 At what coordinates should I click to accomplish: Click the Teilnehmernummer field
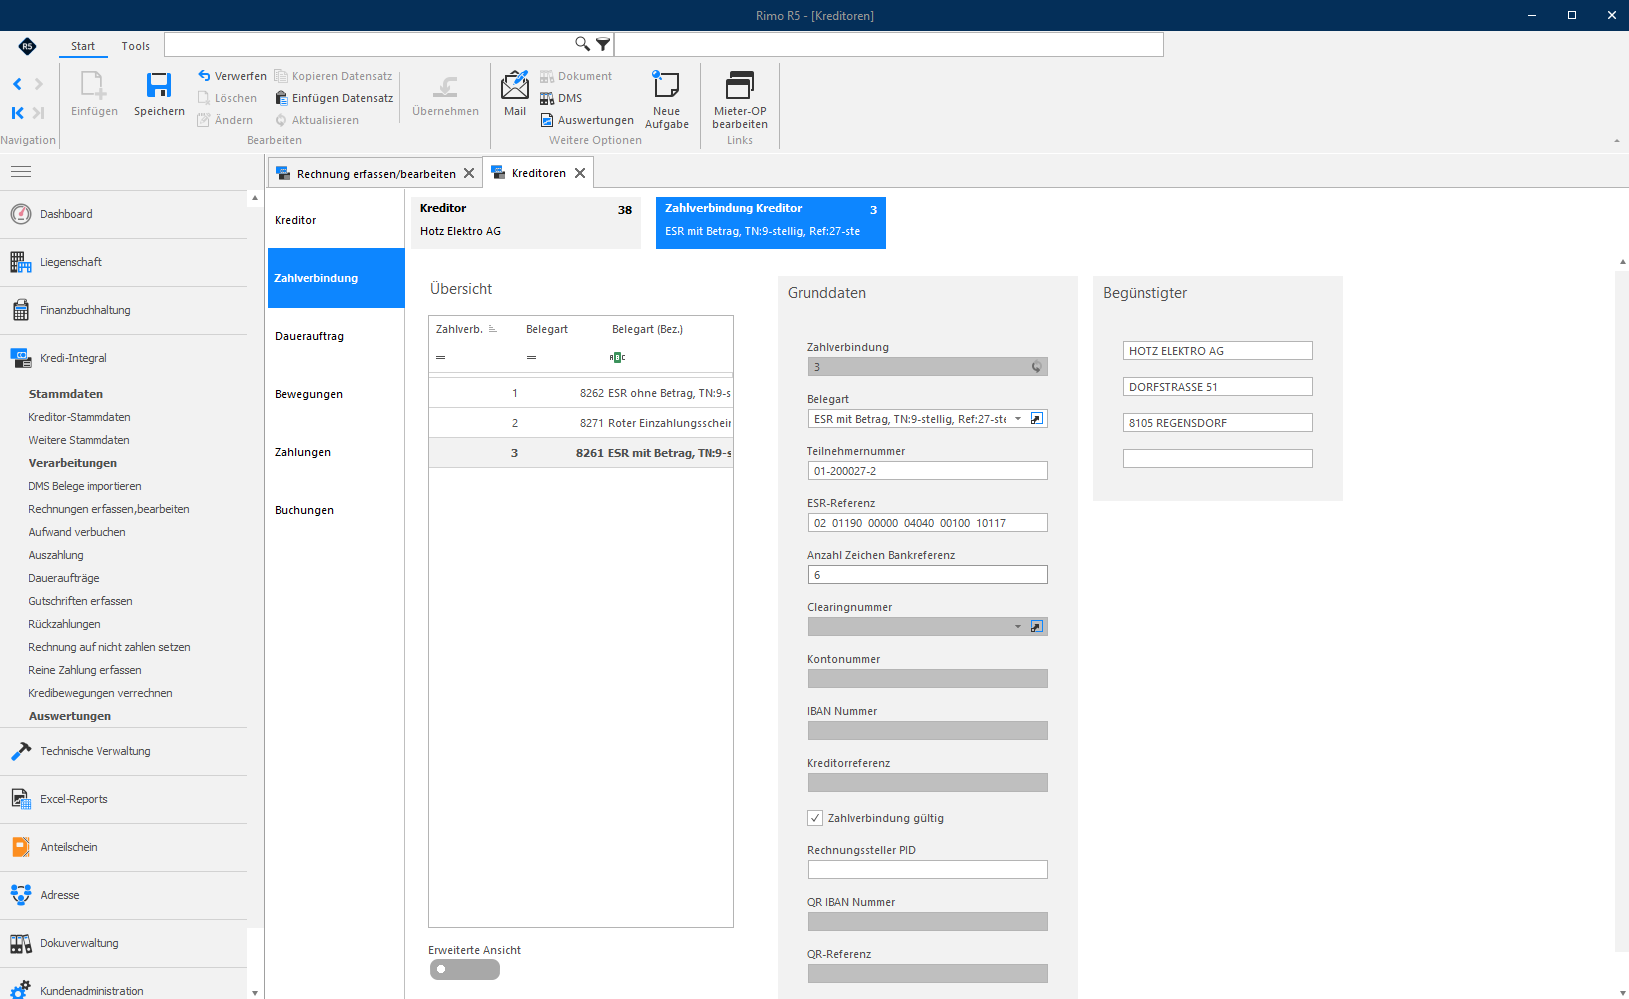(x=927, y=471)
